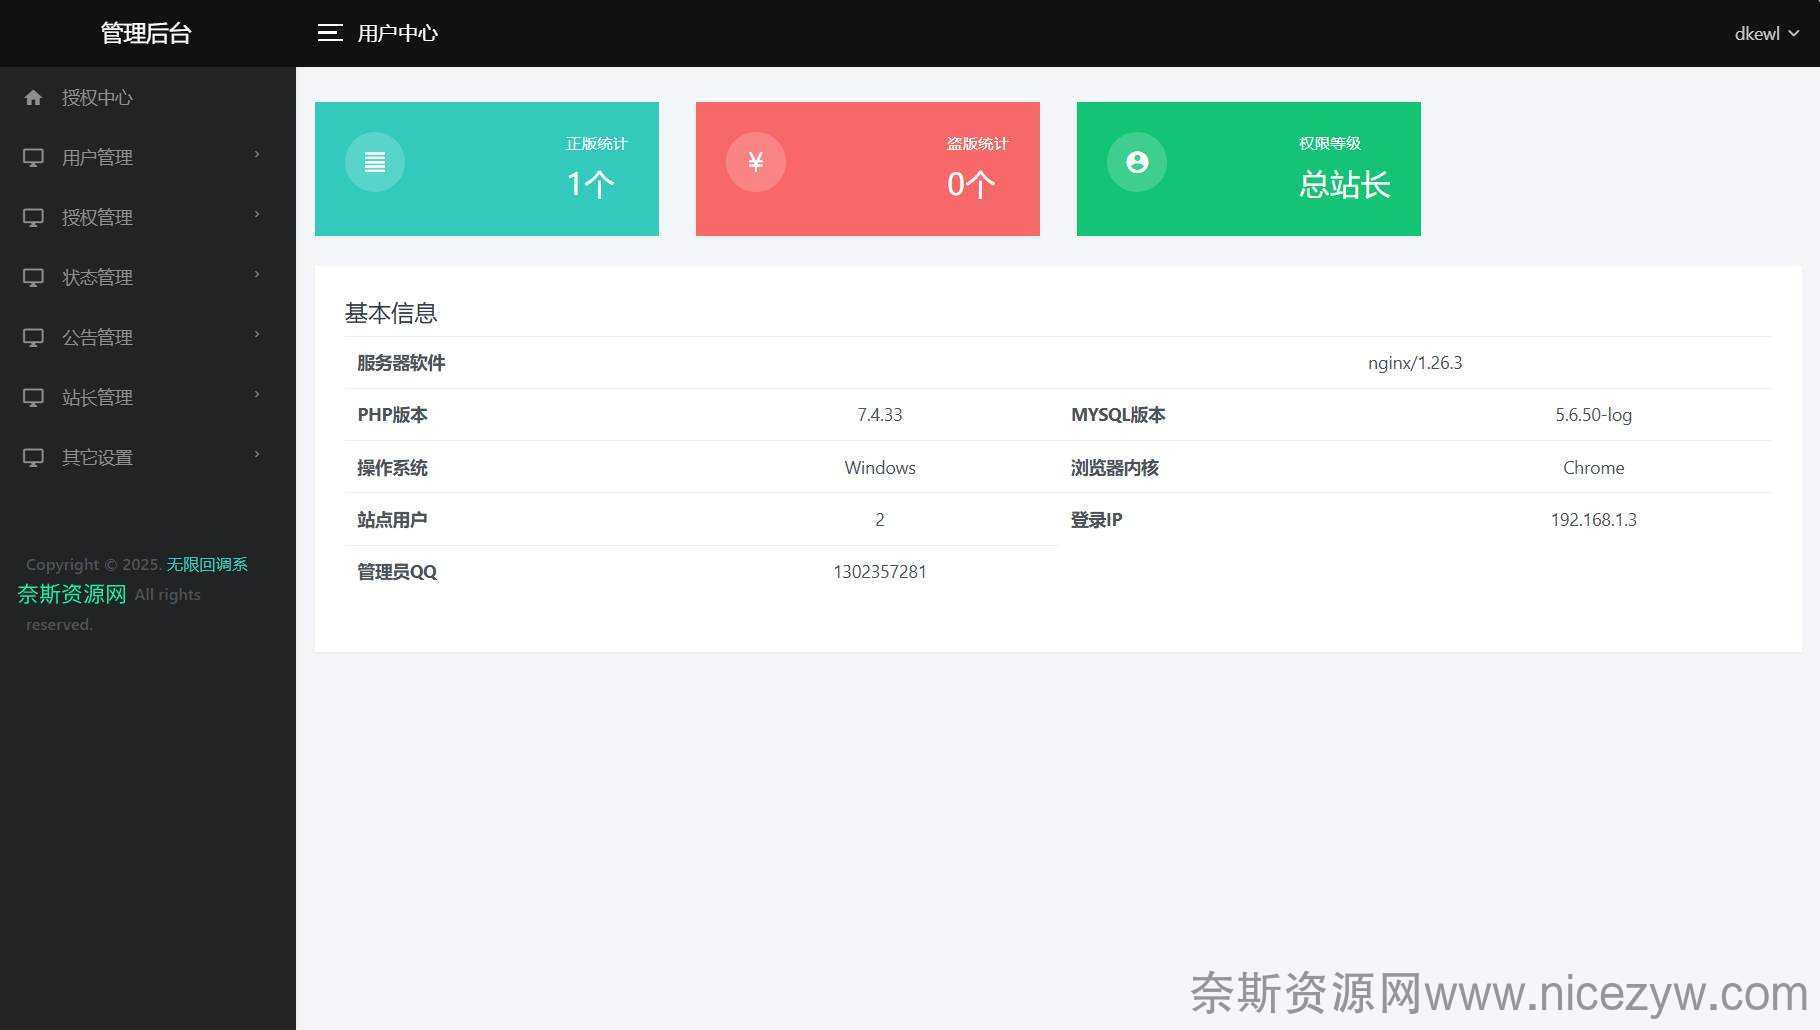Expand the 其它设置 submenu chevron
Screen dimensions: 1820x1030
point(257,454)
